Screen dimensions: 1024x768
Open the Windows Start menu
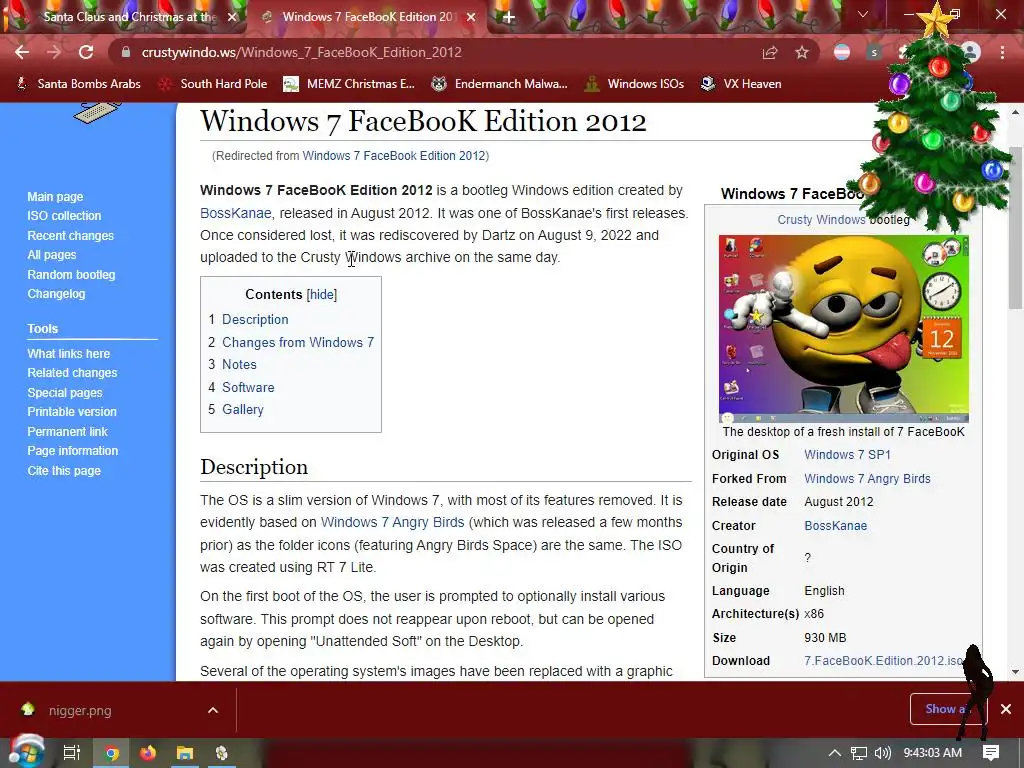(26, 753)
